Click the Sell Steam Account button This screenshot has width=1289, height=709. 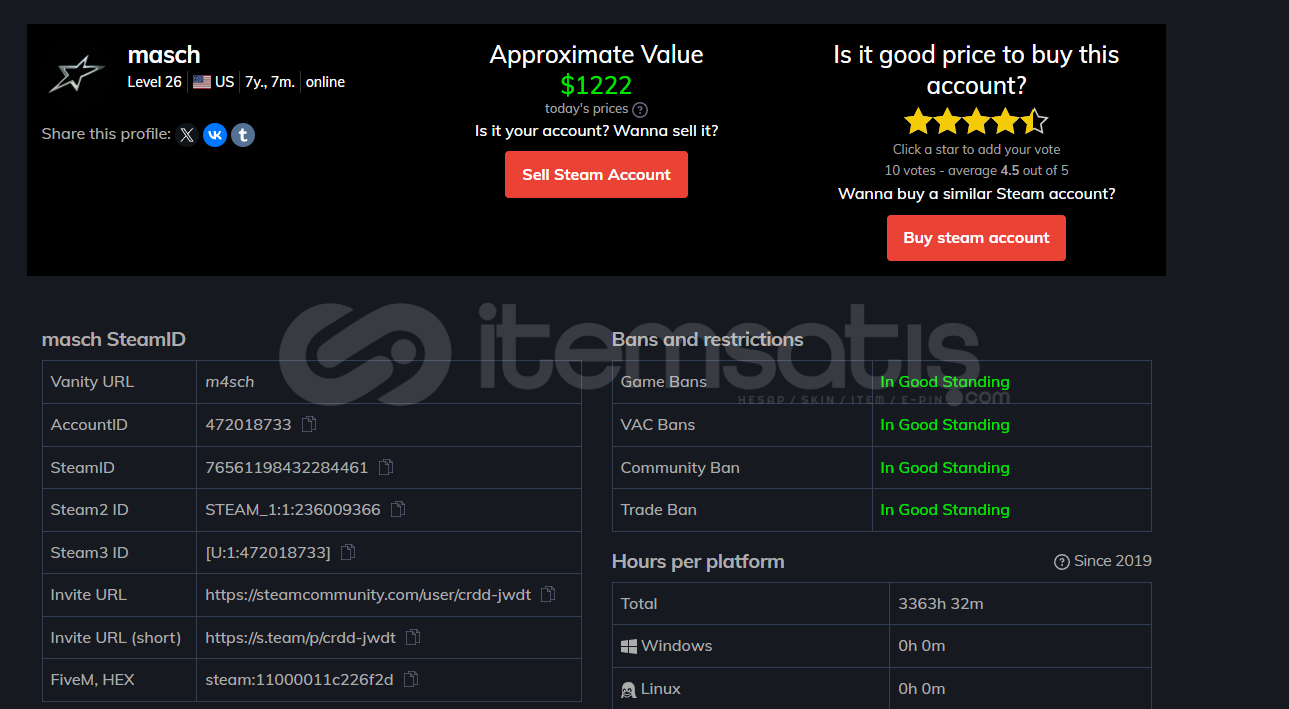[596, 174]
